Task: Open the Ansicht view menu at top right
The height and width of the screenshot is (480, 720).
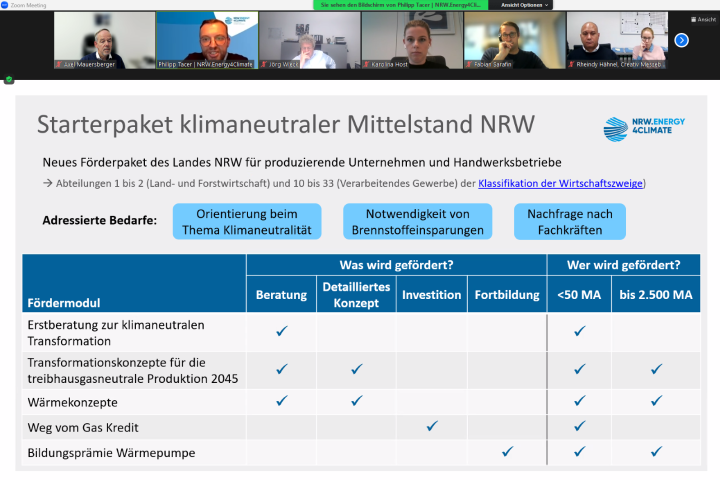Action: tap(703, 19)
